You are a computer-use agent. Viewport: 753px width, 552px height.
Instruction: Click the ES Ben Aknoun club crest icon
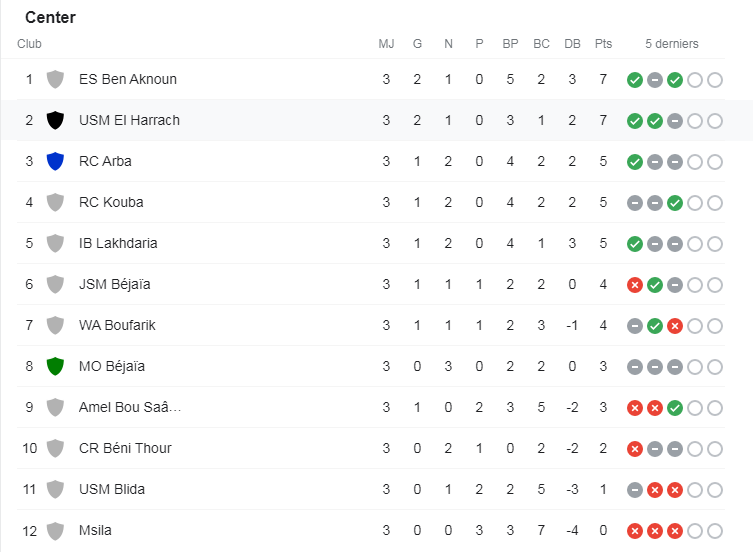pyautogui.click(x=56, y=79)
